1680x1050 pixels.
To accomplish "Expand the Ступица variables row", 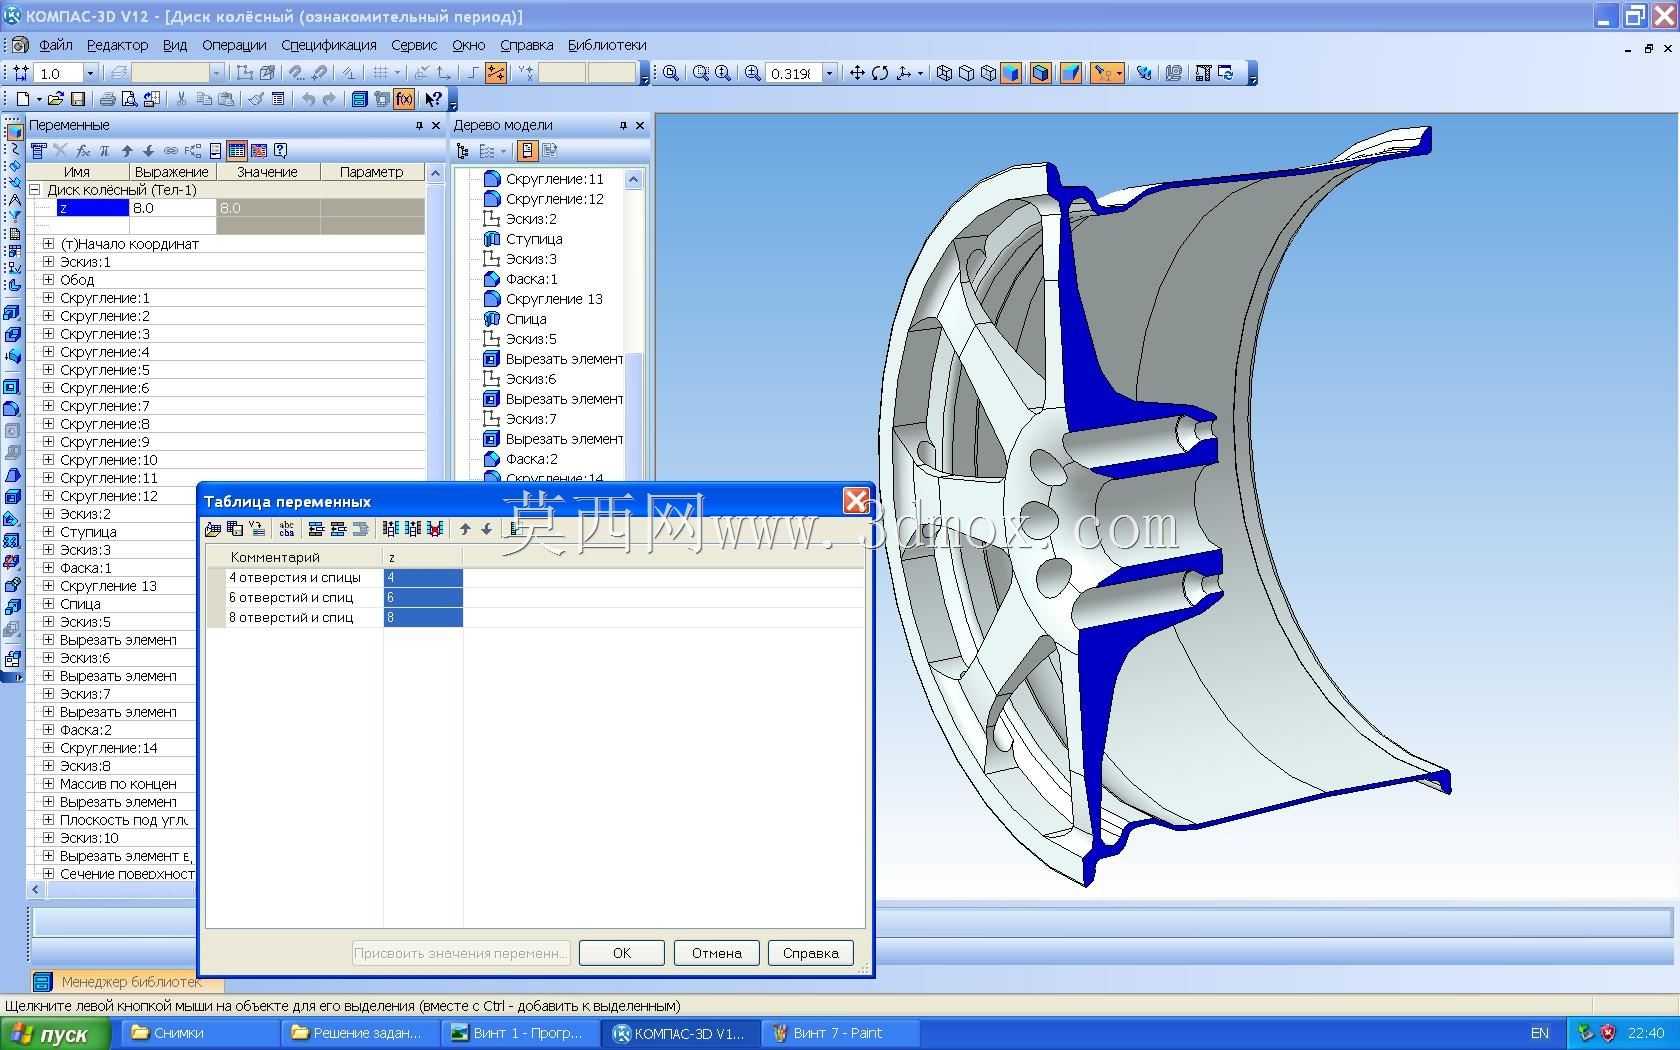I will click(x=48, y=532).
